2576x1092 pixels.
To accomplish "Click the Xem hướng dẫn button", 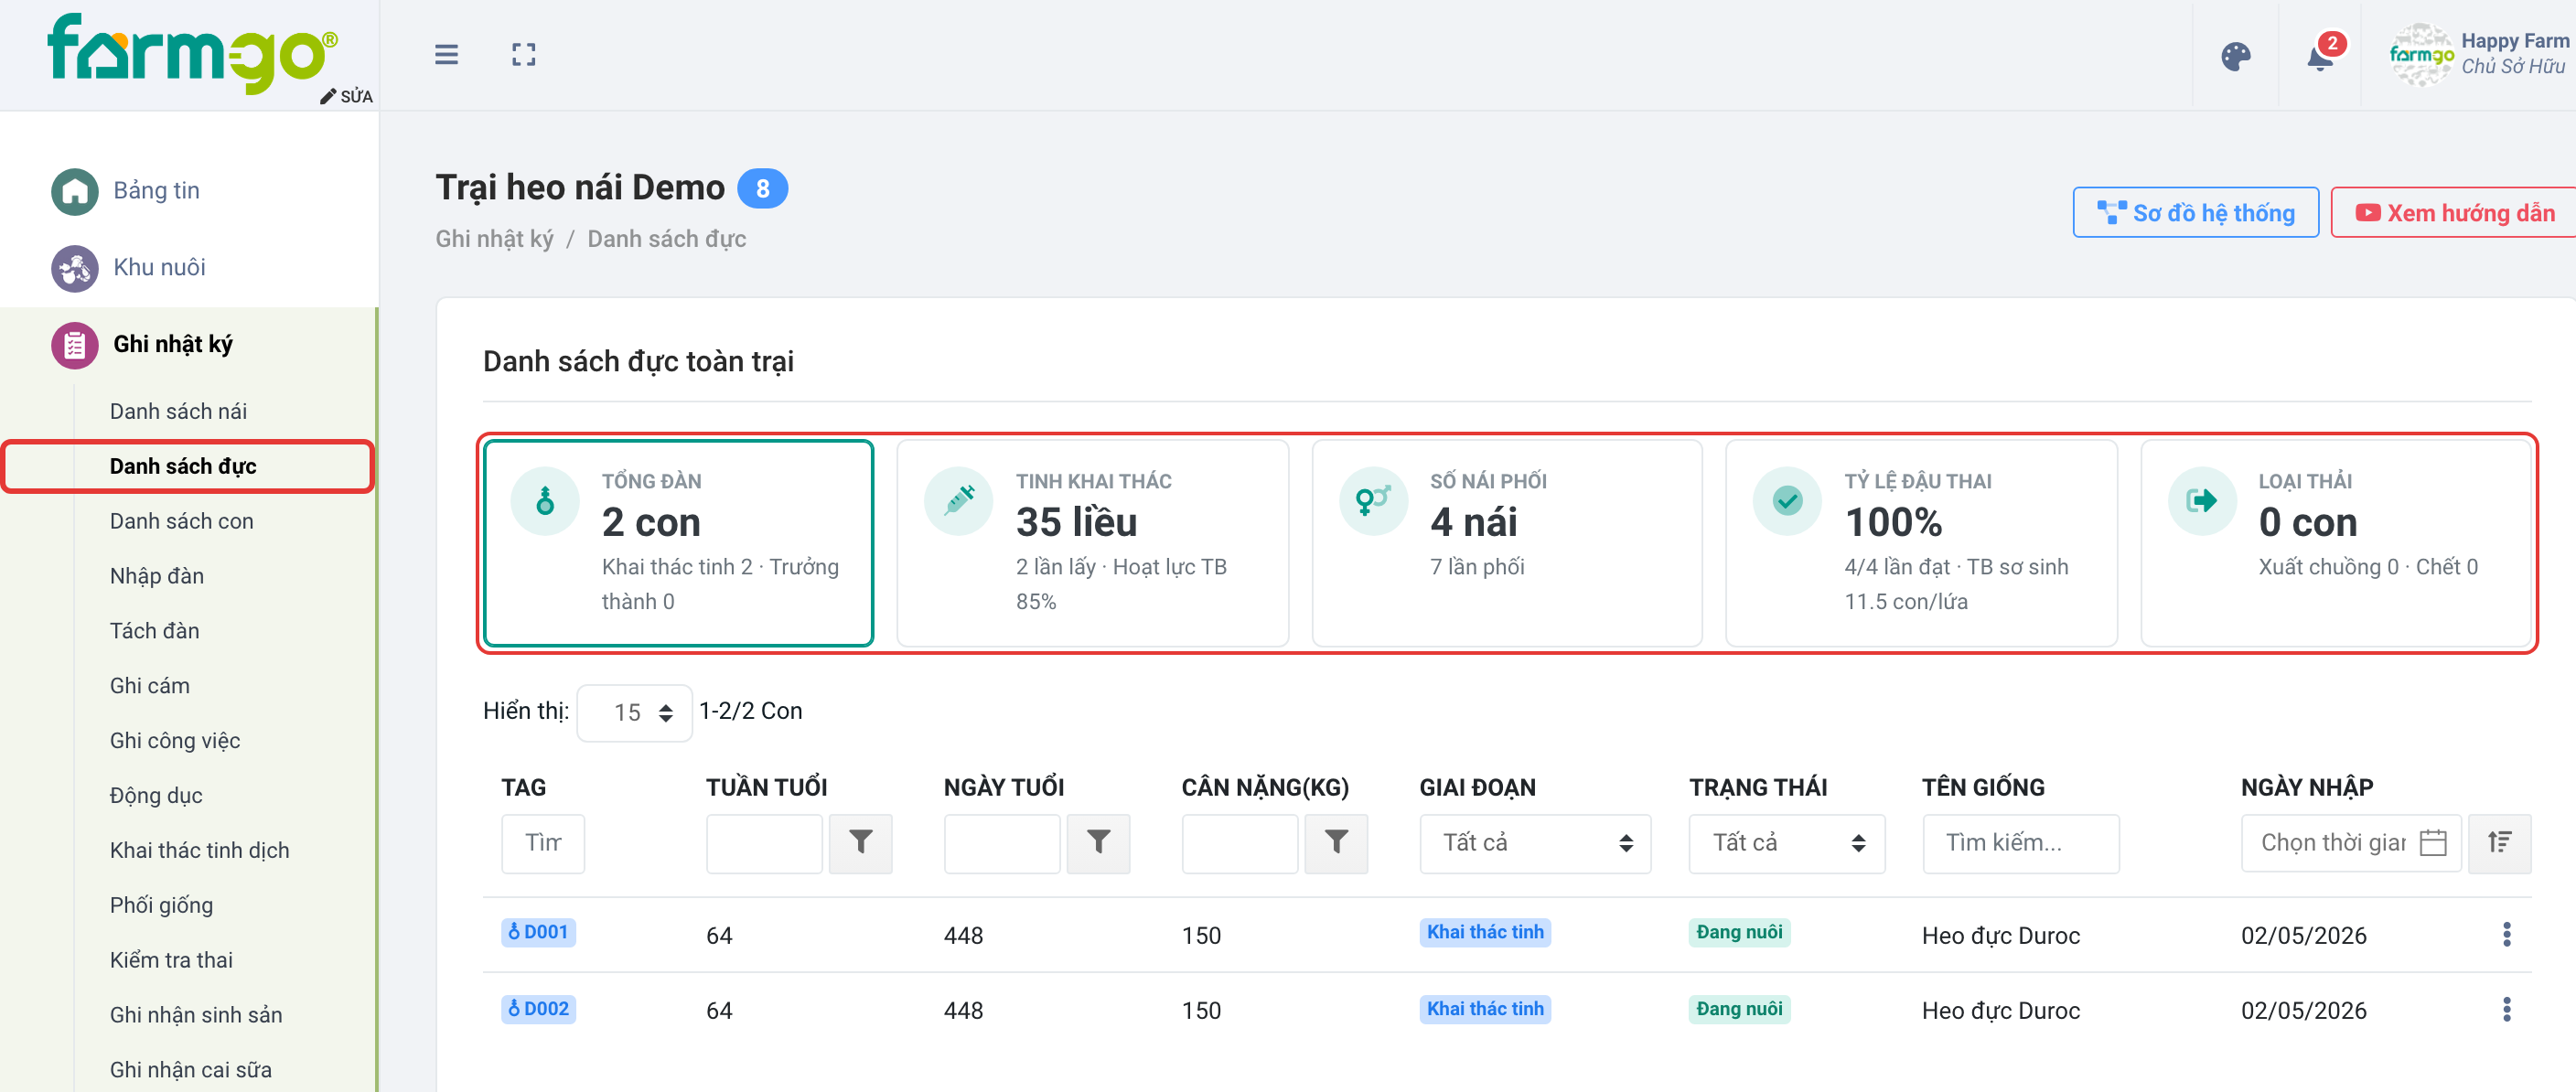I will [x=2454, y=213].
